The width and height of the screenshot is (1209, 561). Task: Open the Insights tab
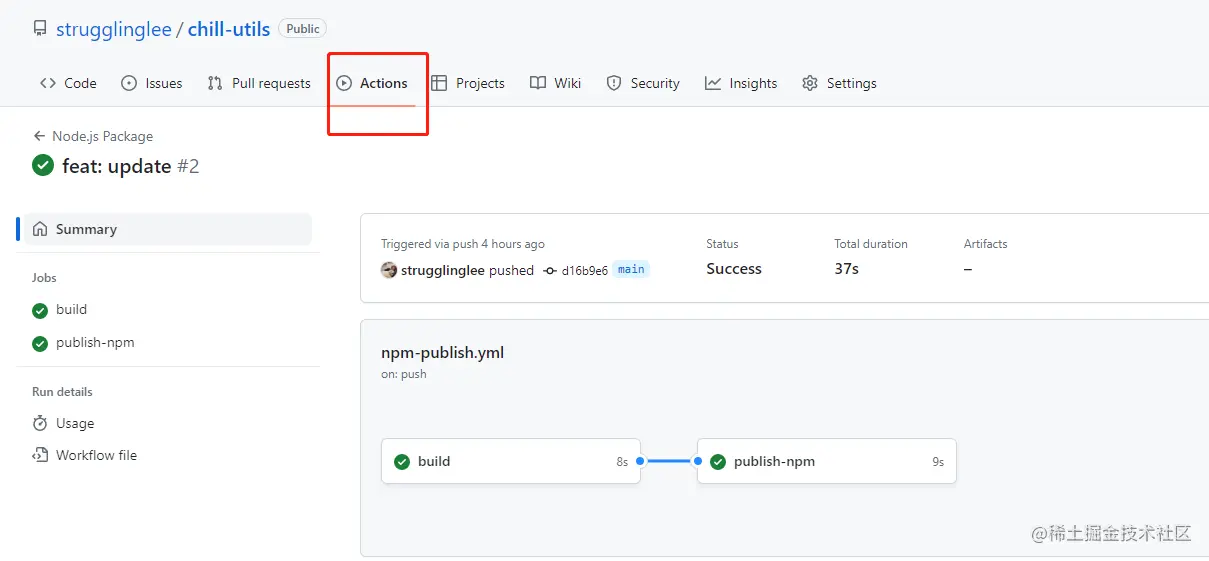tap(741, 83)
